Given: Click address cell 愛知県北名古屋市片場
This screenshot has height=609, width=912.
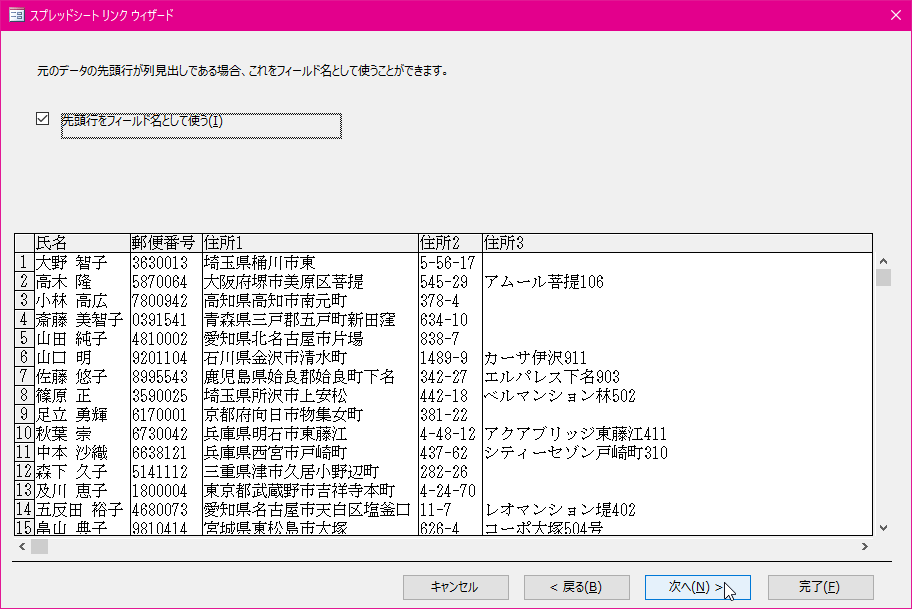Looking at the screenshot, I should [x=310, y=339].
